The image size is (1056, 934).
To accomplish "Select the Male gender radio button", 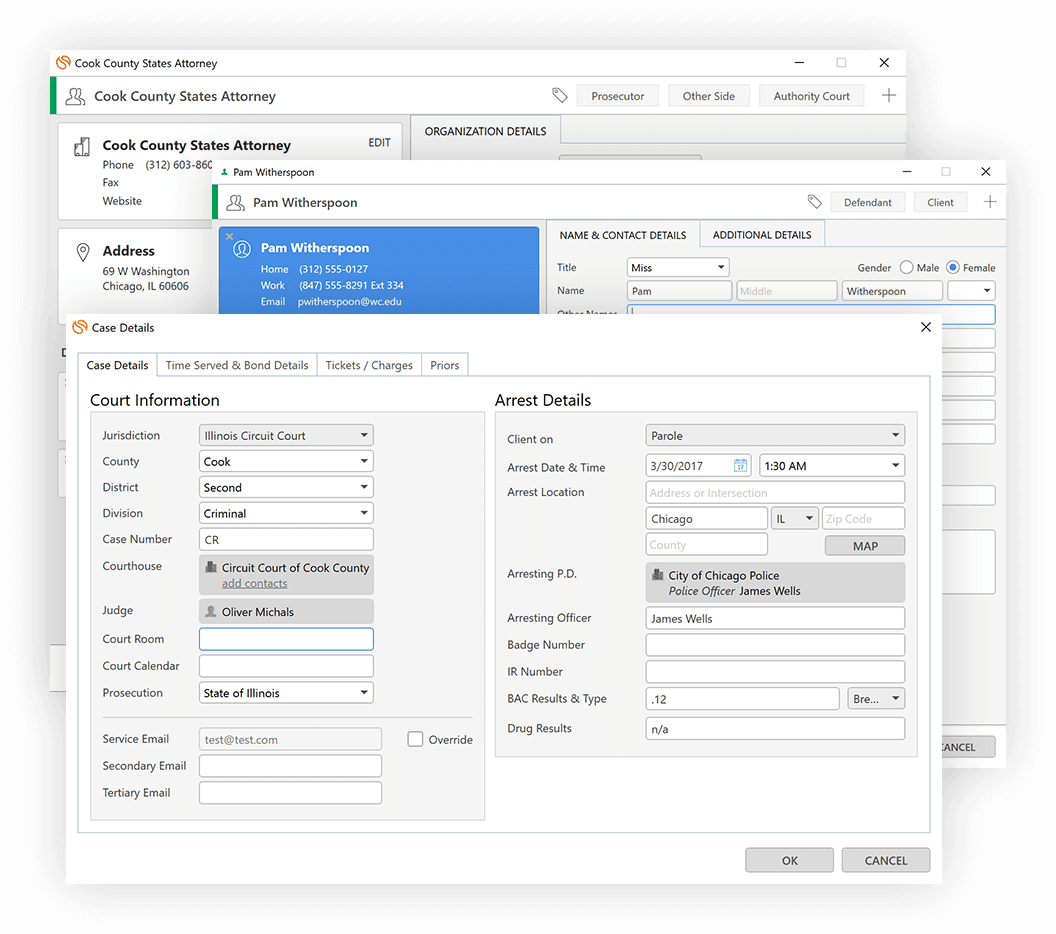I will pyautogui.click(x=907, y=268).
